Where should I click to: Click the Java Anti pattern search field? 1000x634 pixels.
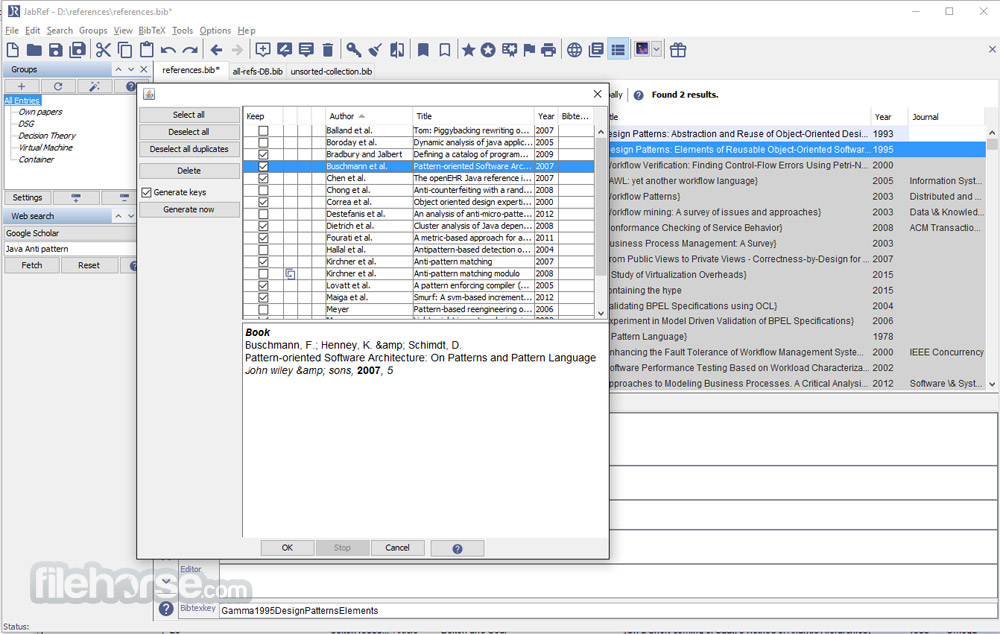tap(70, 249)
